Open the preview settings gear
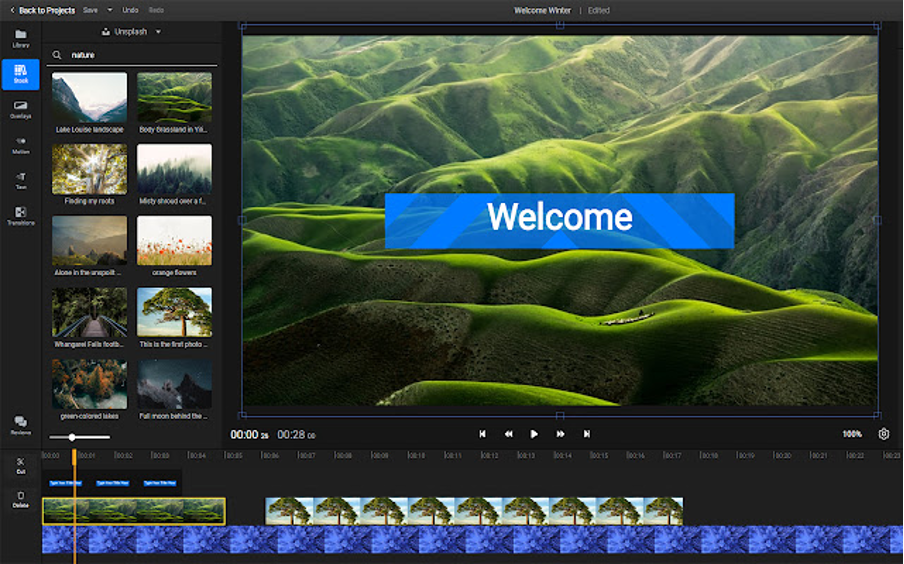The height and width of the screenshot is (564, 904). coord(884,434)
